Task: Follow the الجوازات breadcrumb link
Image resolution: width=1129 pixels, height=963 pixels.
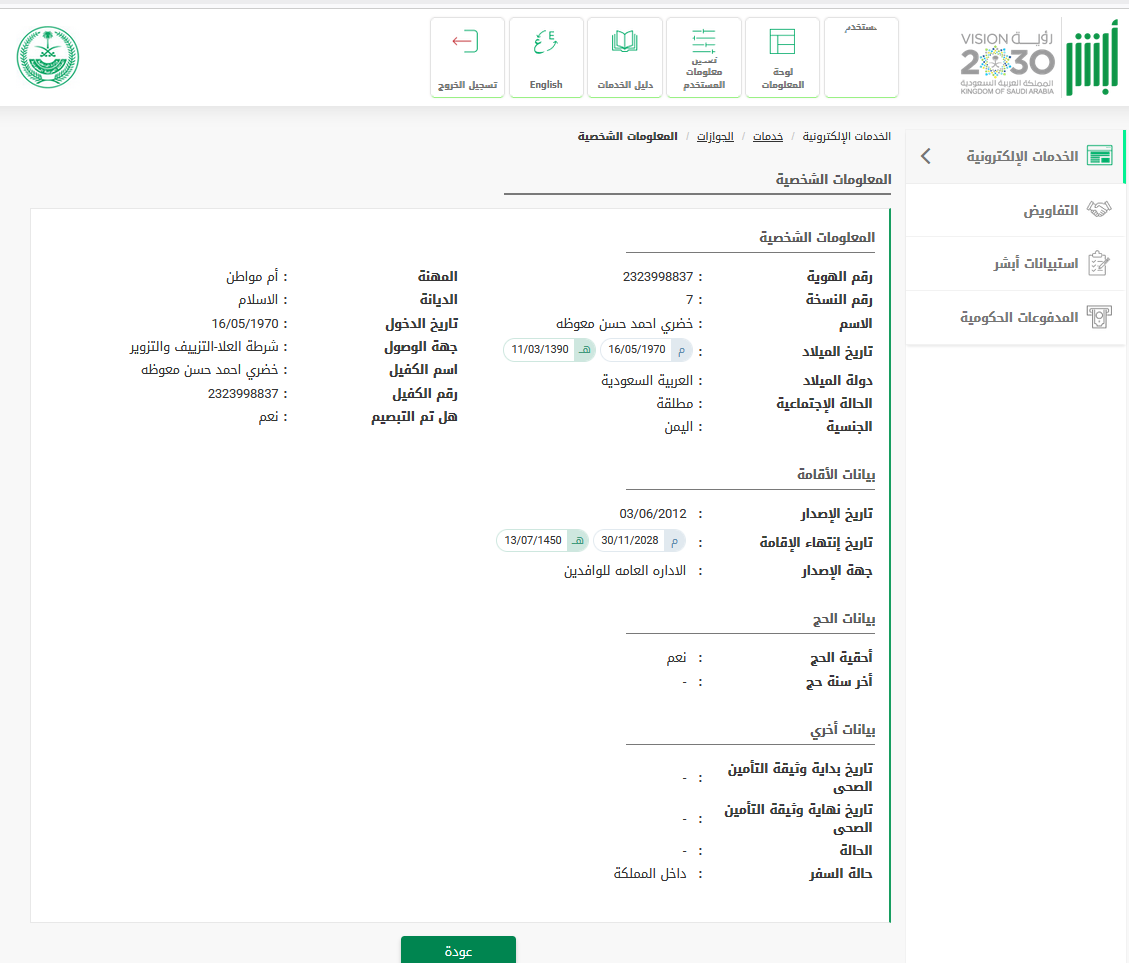Action: point(714,136)
